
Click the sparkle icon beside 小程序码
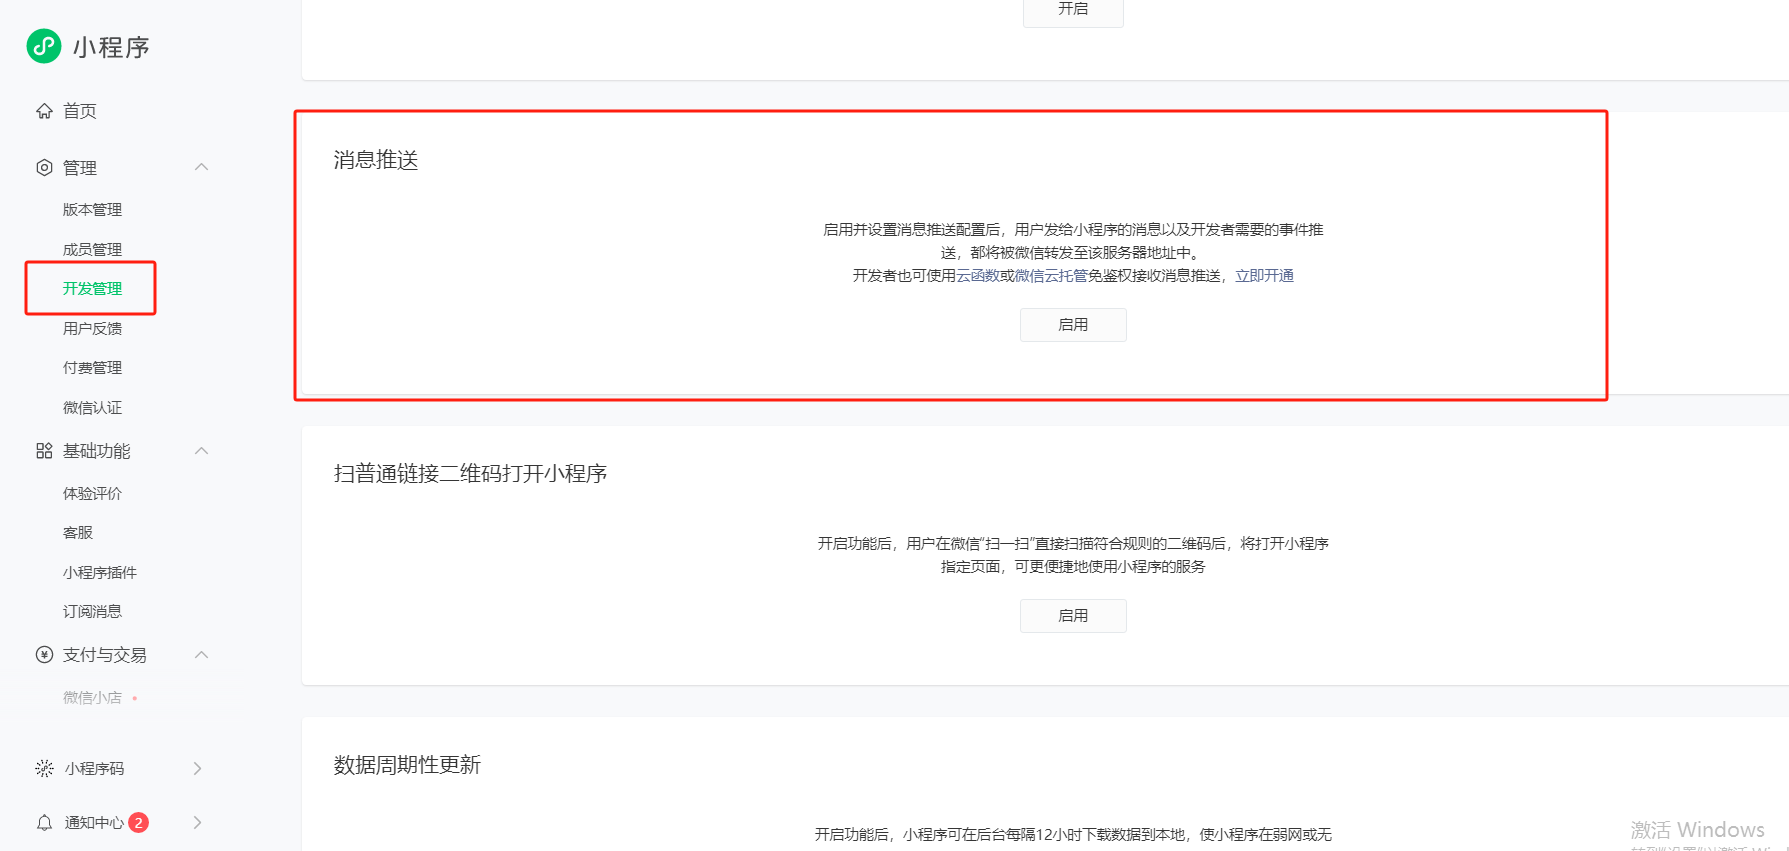click(x=44, y=768)
